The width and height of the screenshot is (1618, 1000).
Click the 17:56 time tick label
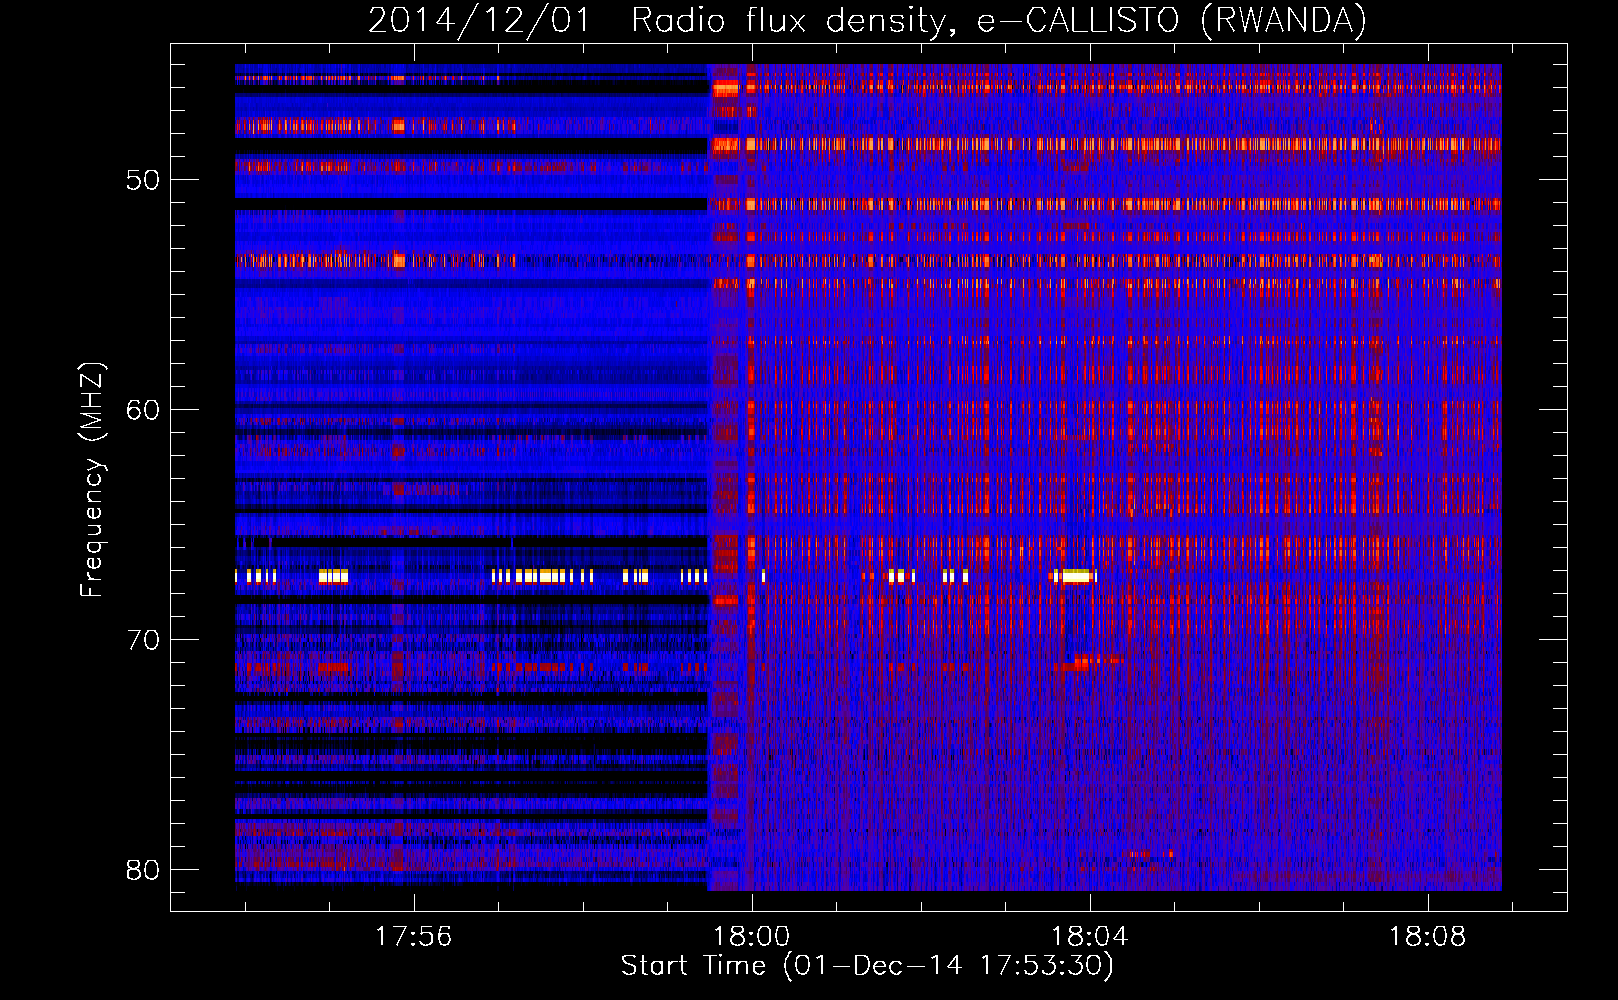click(413, 937)
